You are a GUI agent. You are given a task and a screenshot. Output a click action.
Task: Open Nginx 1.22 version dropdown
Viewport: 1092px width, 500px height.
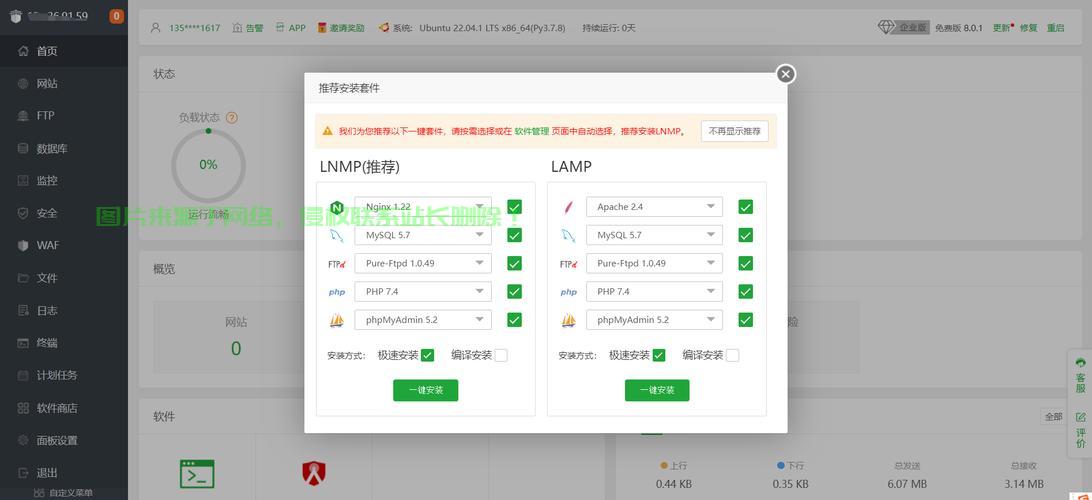click(423, 207)
